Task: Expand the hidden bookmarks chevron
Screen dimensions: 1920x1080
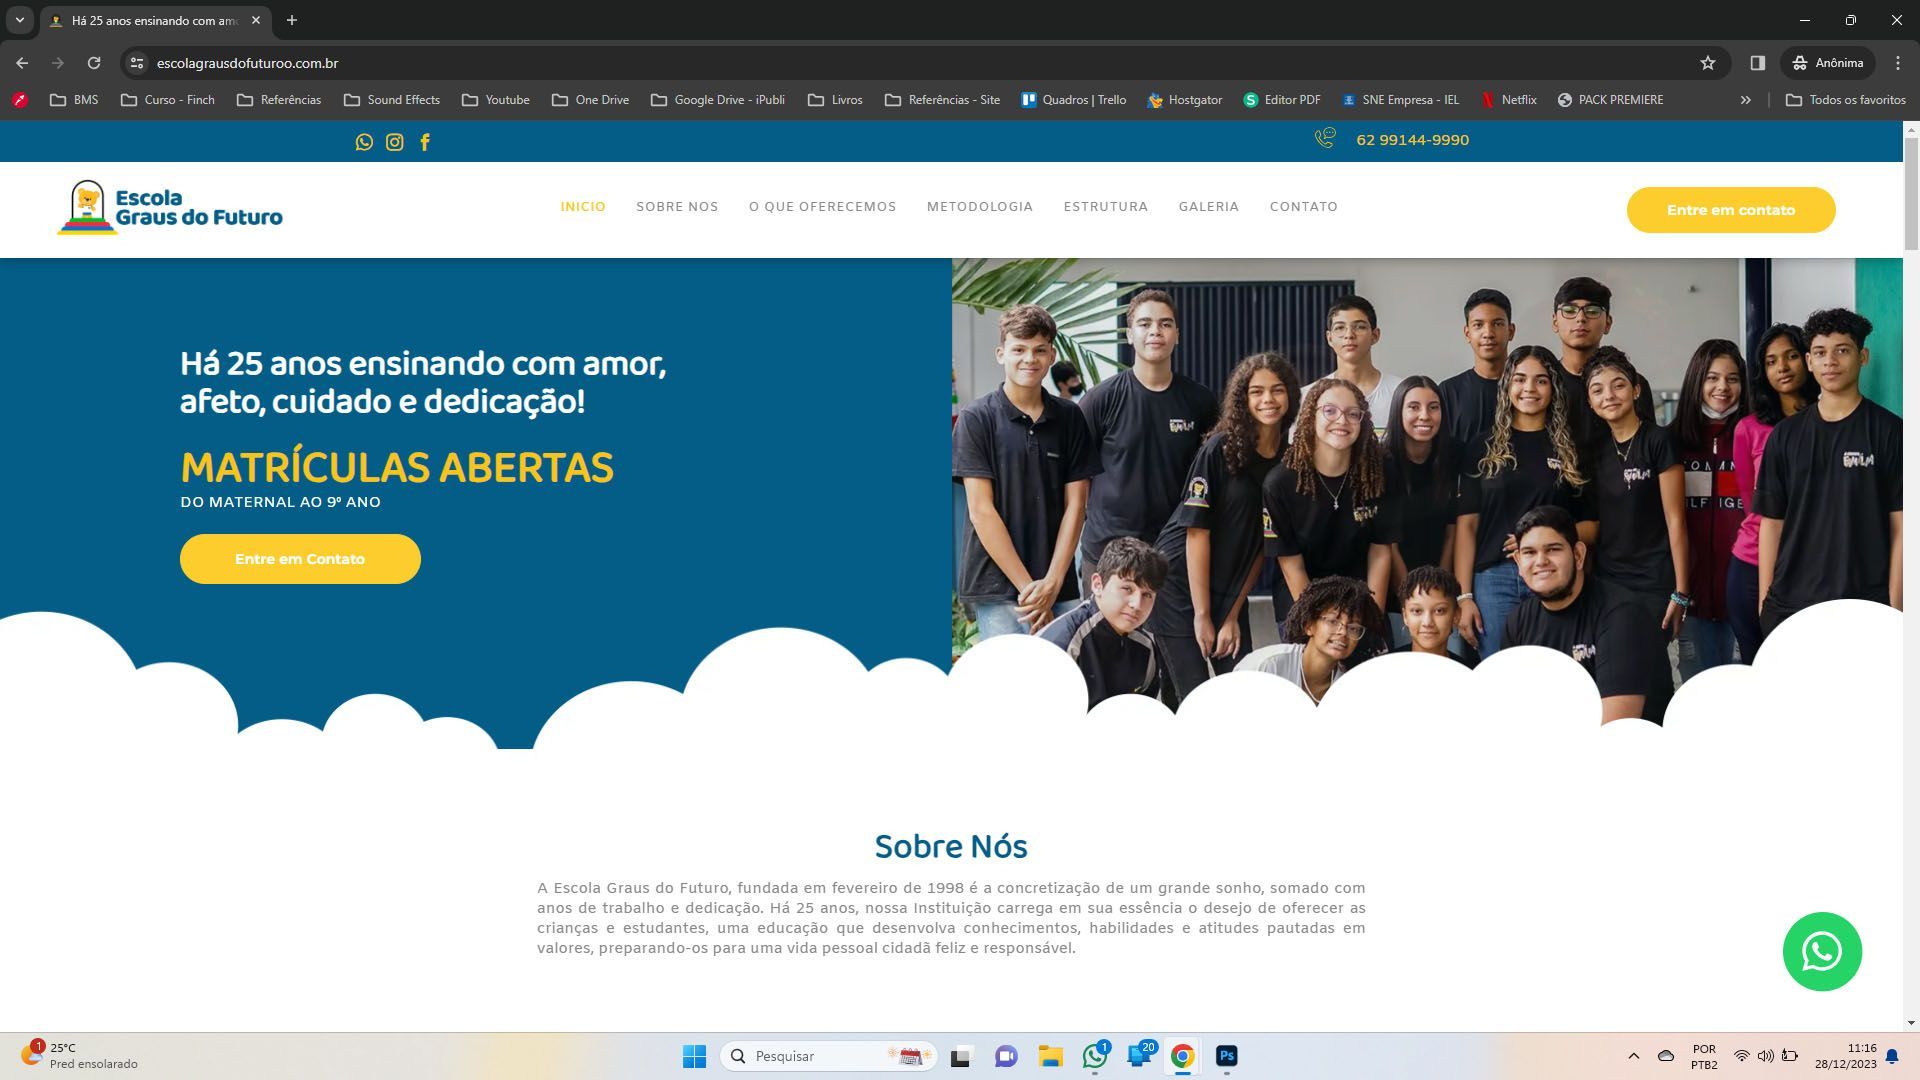Action: click(x=1745, y=100)
